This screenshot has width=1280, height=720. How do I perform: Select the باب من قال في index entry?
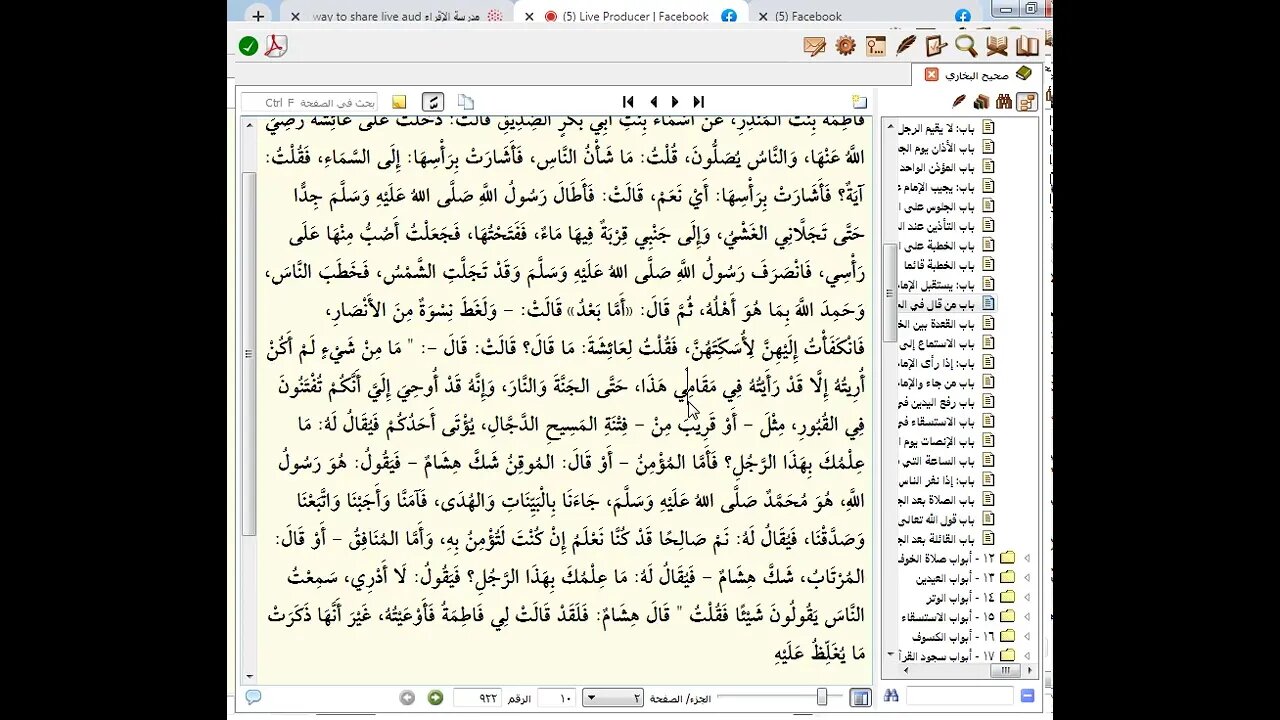pos(946,304)
